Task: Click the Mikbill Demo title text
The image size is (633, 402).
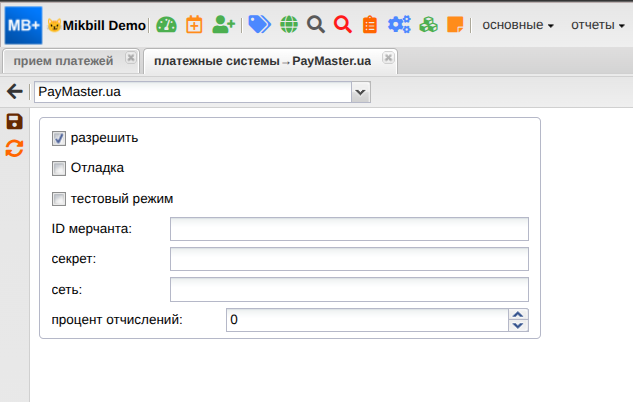Action: pos(104,25)
